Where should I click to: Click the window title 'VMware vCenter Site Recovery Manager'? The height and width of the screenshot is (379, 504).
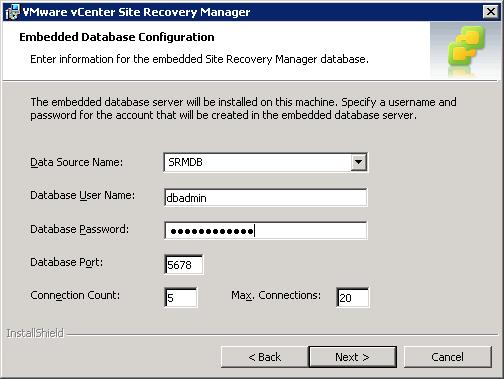136,12
